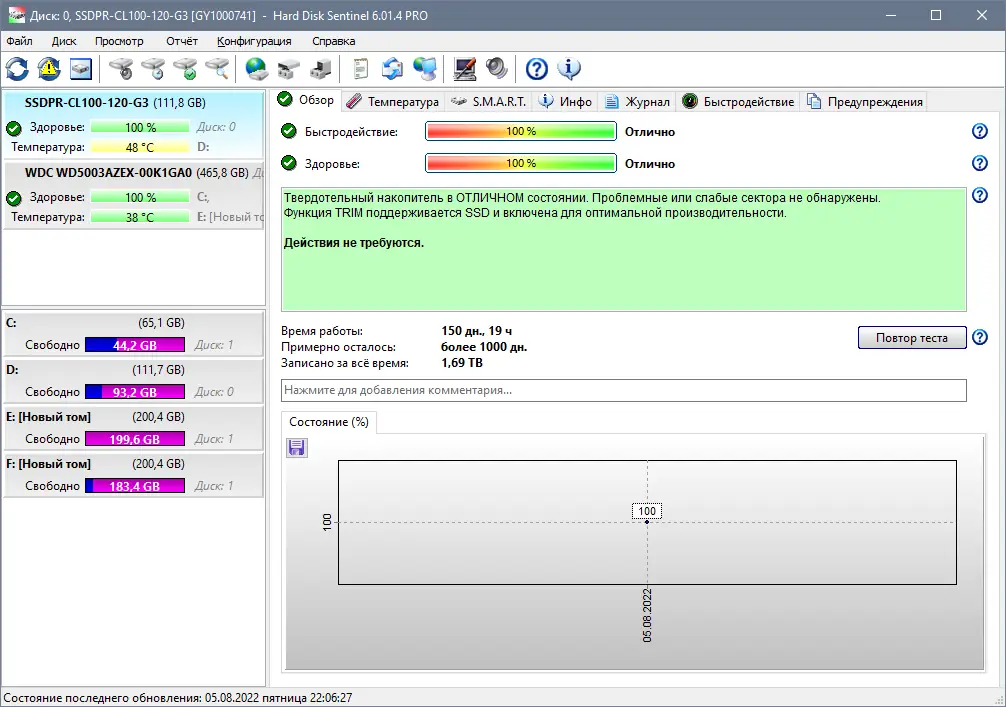Click help icon next to Повтор теста
Viewport: 1006px width, 707px height.
pyautogui.click(x=980, y=337)
